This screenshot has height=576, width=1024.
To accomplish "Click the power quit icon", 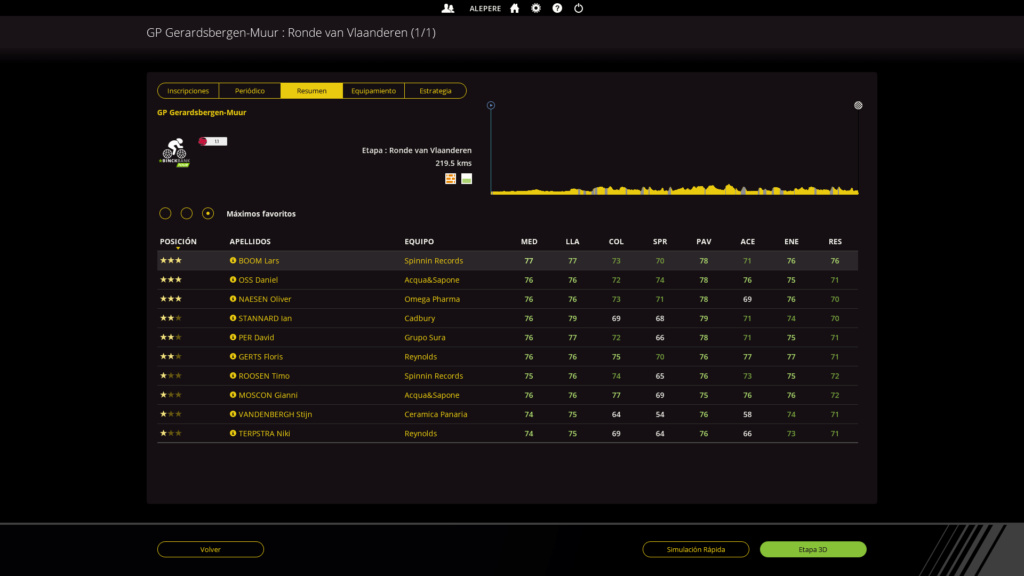I will click(x=579, y=8).
